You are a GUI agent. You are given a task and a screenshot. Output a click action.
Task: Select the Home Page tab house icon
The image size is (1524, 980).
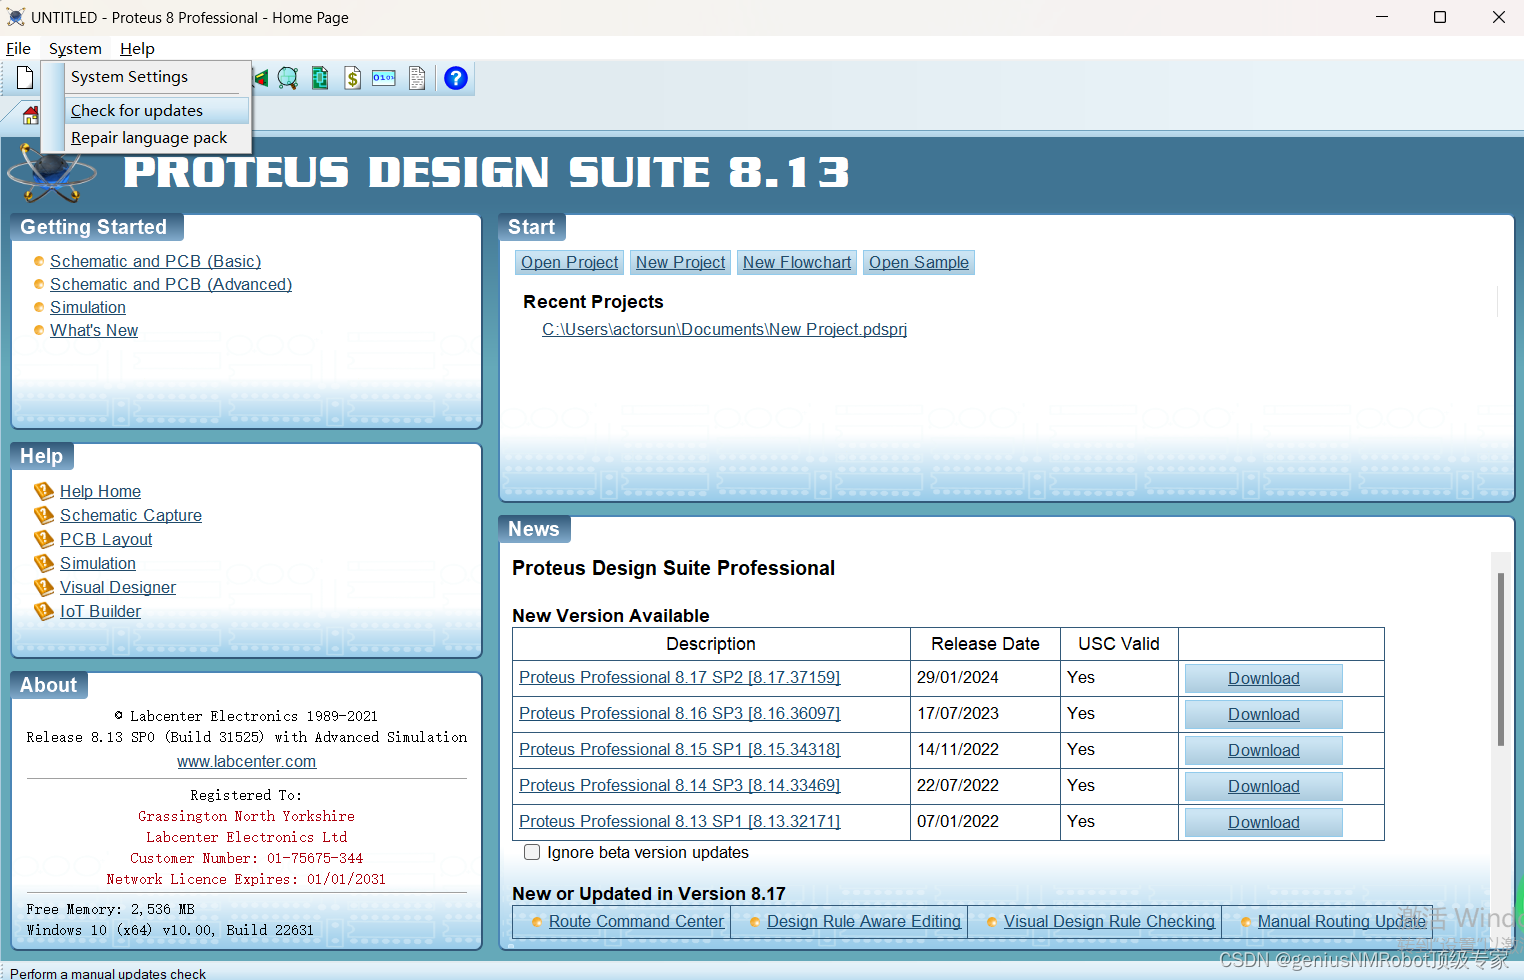click(x=31, y=115)
